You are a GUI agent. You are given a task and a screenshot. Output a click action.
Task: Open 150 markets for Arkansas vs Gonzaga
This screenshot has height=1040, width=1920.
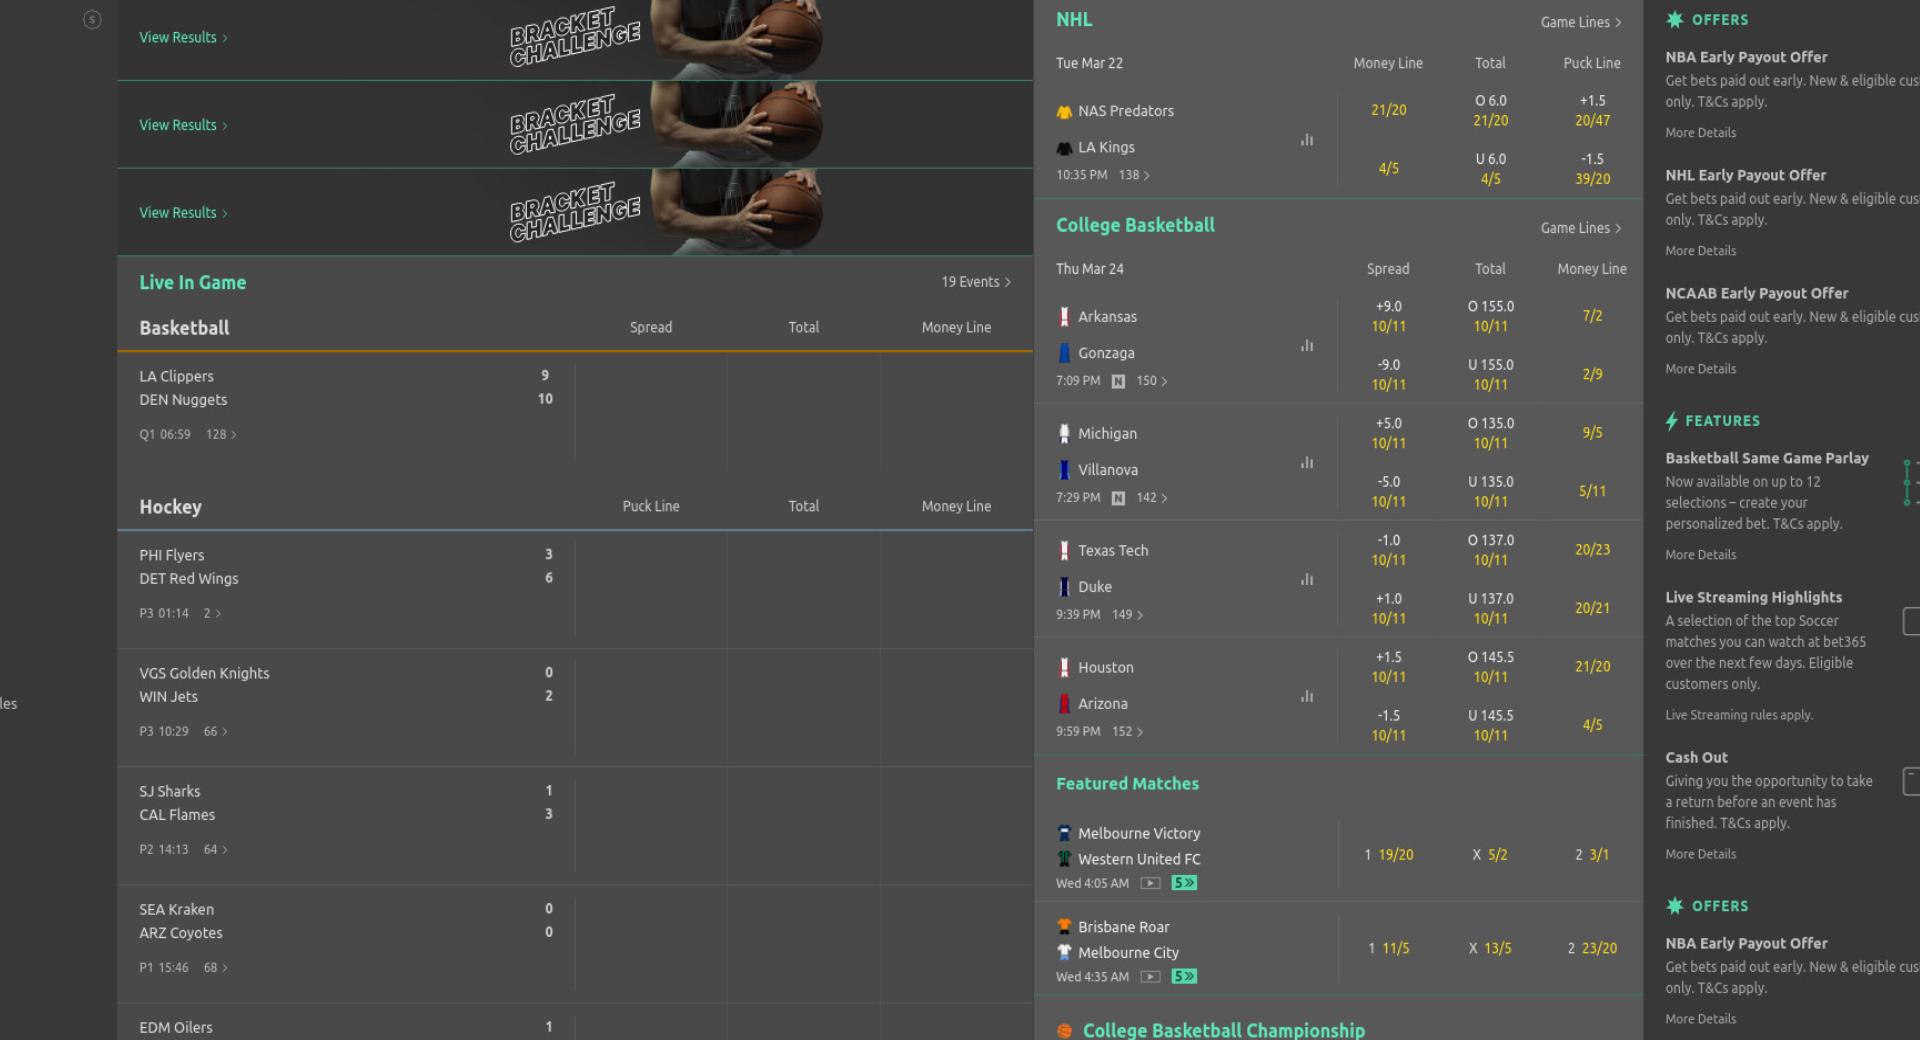[x=1152, y=381]
